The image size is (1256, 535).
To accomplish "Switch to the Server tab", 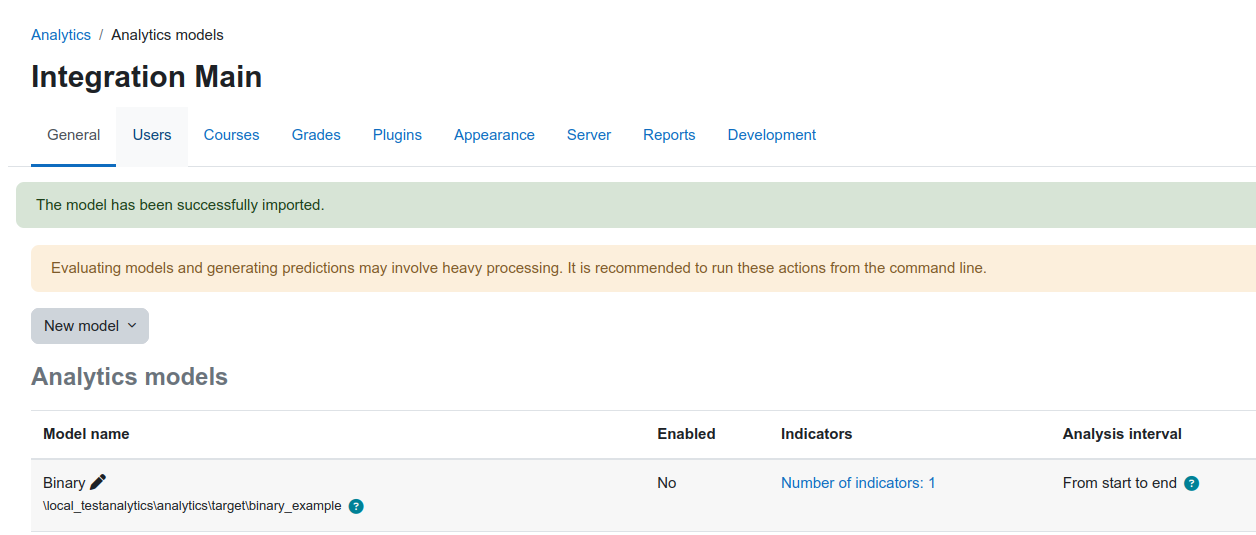I will coord(589,135).
